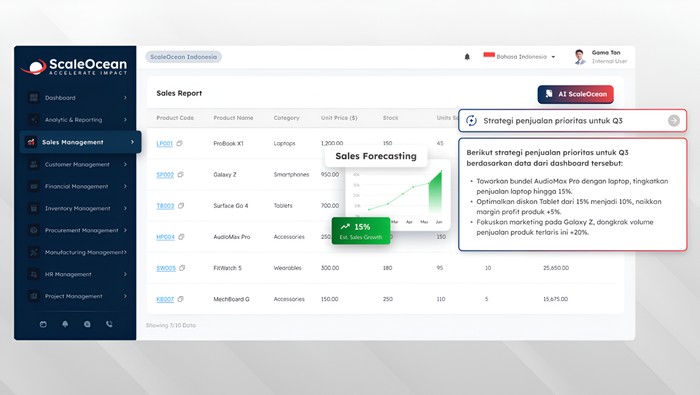Click the chat icon in sidebar footer
Image resolution: width=700 pixels, height=395 pixels.
click(87, 324)
